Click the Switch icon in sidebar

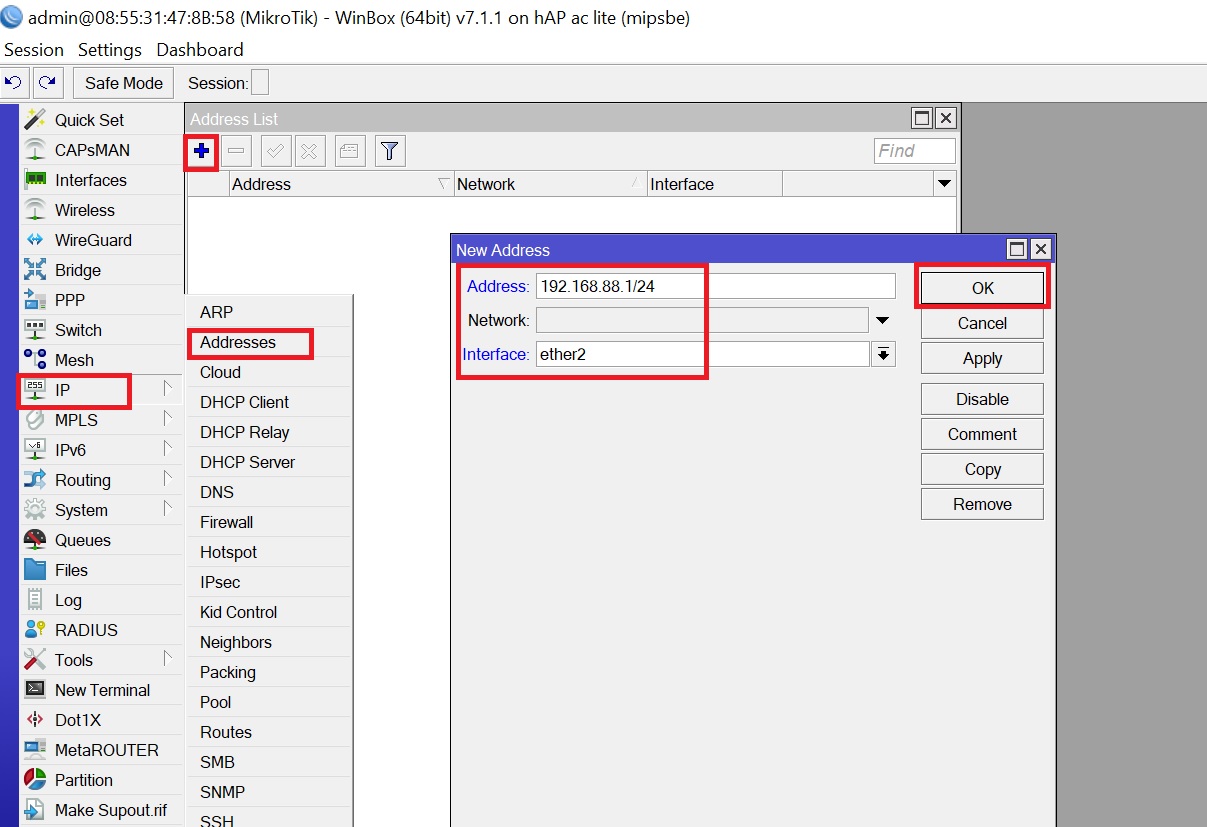(x=36, y=329)
